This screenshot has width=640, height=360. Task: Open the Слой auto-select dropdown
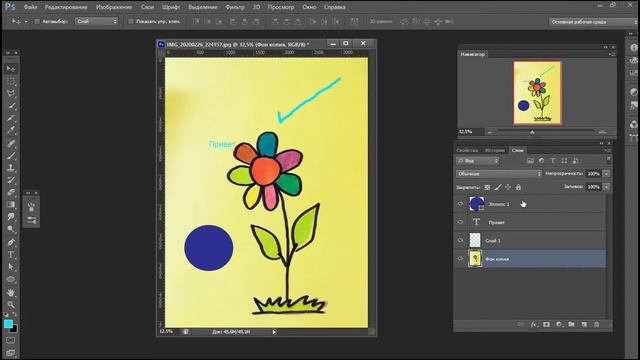point(96,21)
